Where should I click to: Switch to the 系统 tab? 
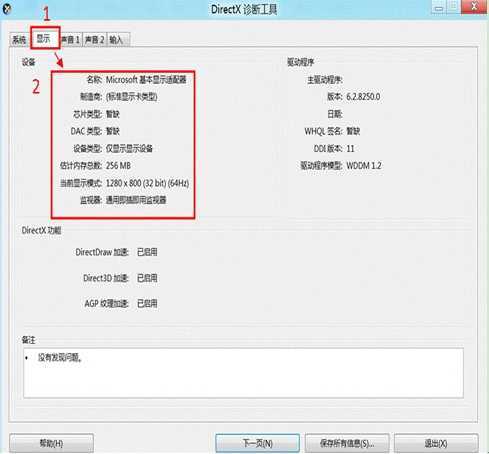[x=19, y=40]
